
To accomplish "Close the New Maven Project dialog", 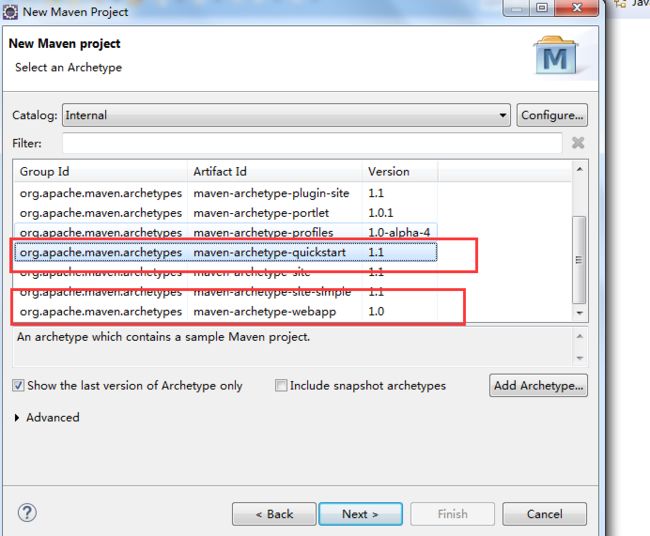I will click(577, 7).
